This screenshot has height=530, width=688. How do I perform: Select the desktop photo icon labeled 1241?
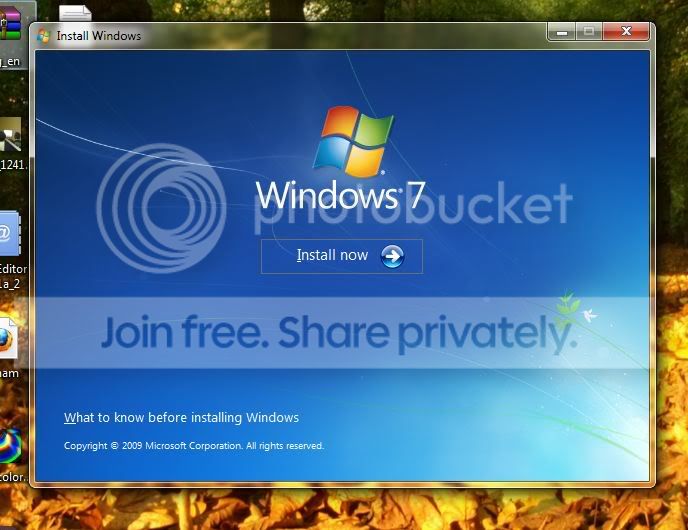point(10,135)
